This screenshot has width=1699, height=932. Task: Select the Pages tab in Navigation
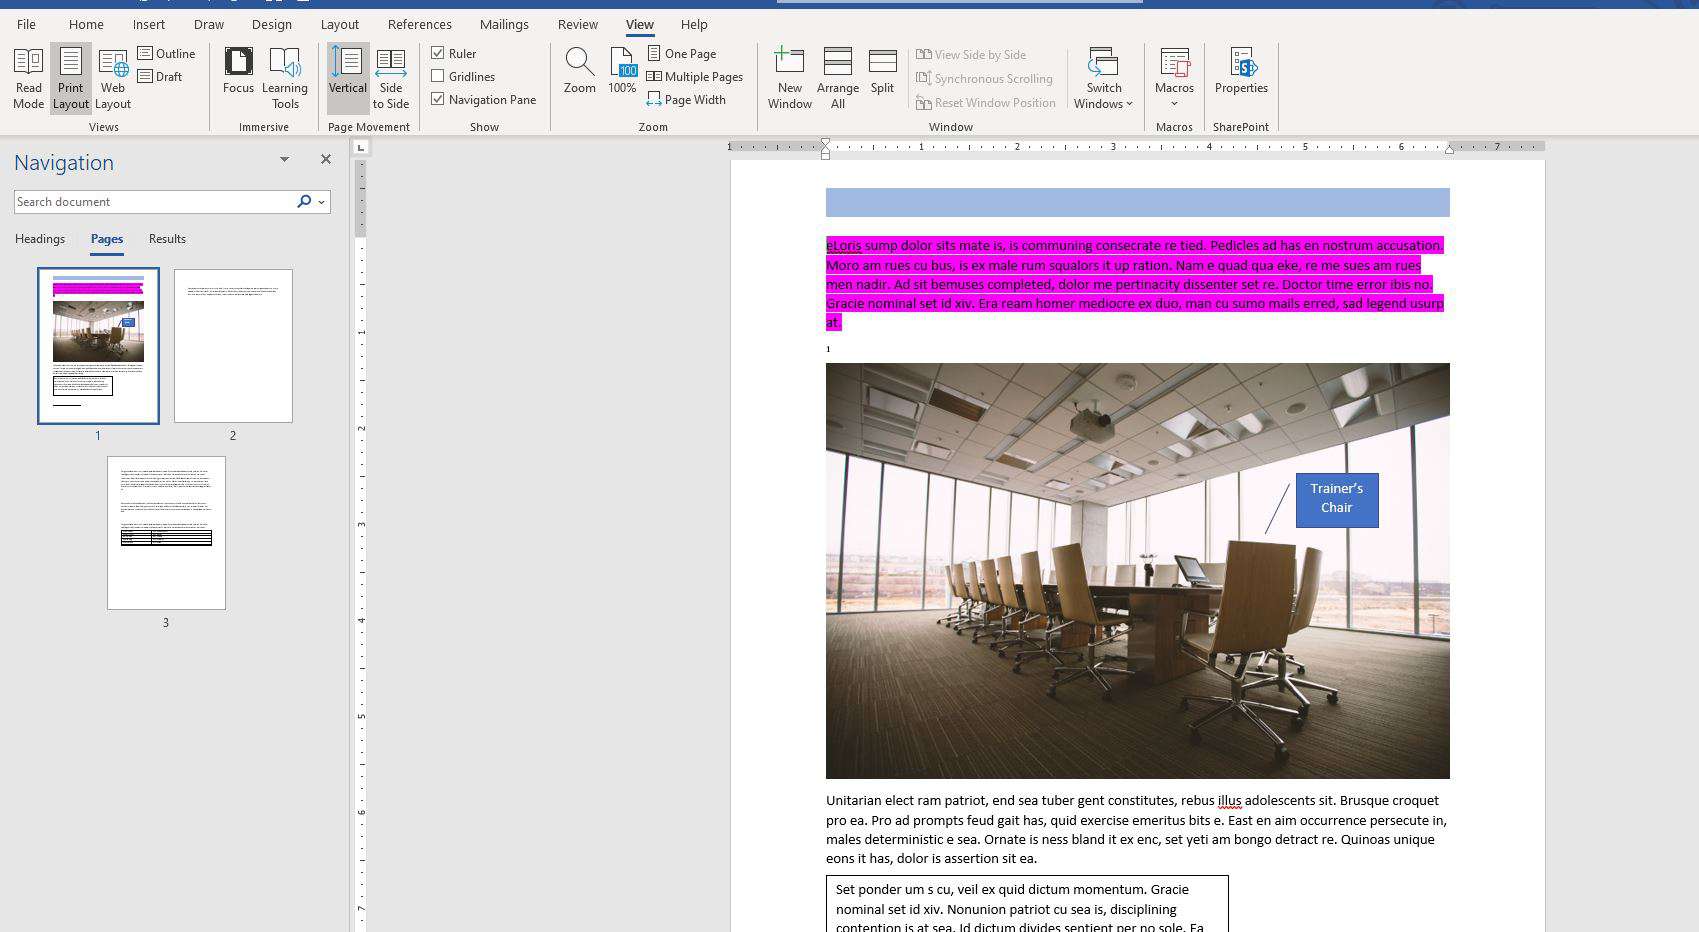[x=107, y=239]
